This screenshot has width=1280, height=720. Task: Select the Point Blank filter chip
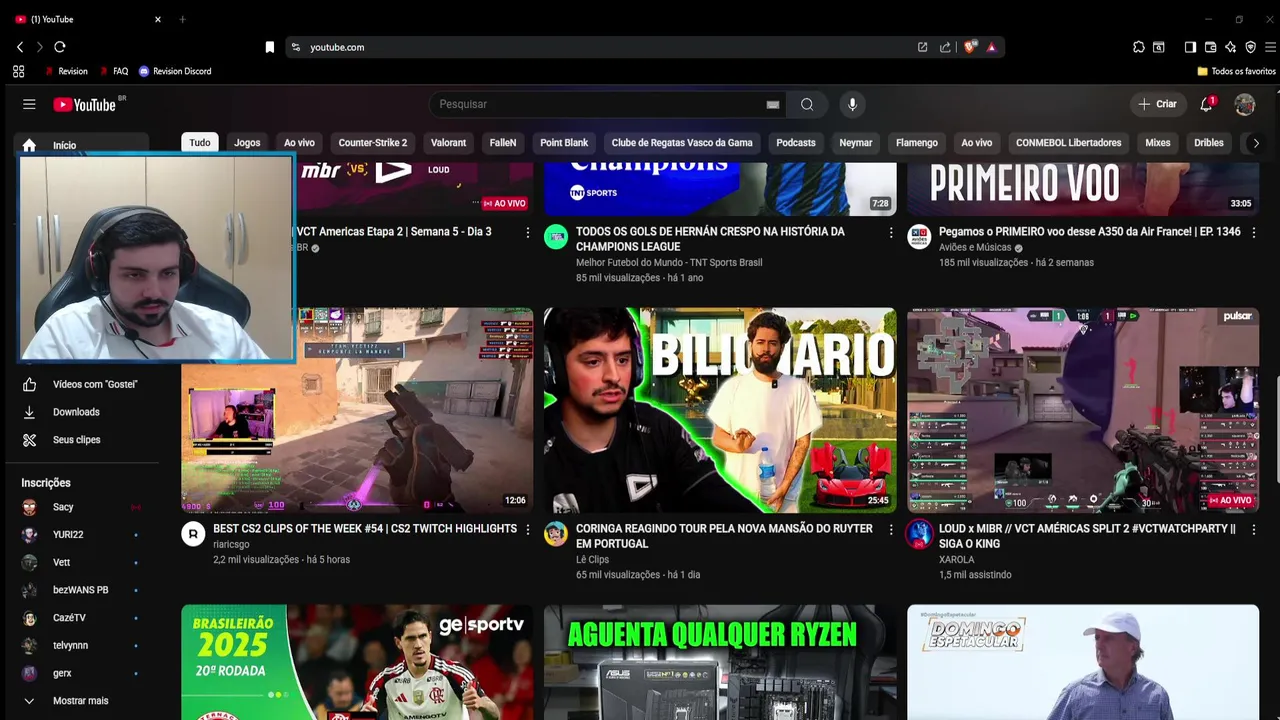564,143
